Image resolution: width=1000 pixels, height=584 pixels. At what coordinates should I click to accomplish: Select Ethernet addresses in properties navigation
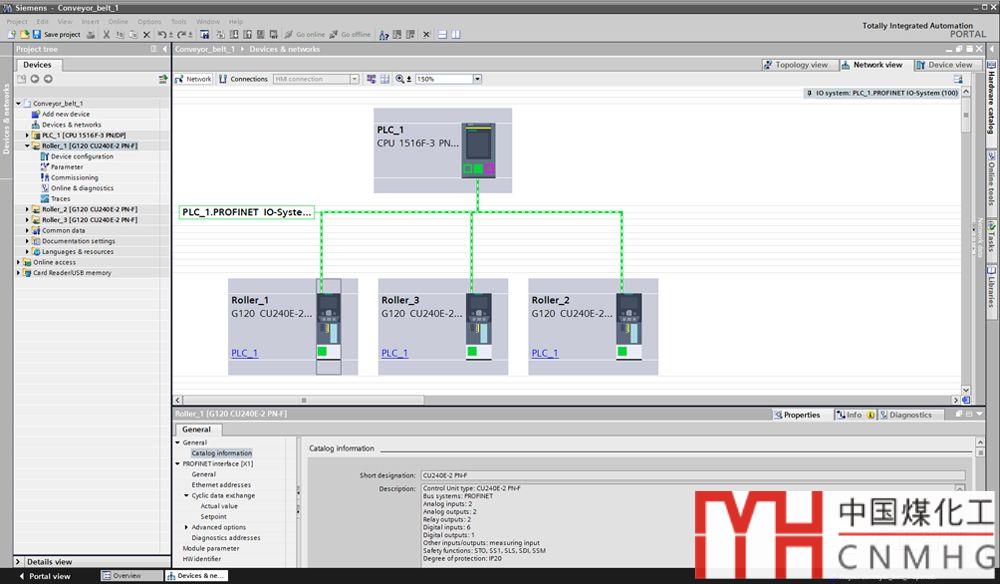[221, 485]
